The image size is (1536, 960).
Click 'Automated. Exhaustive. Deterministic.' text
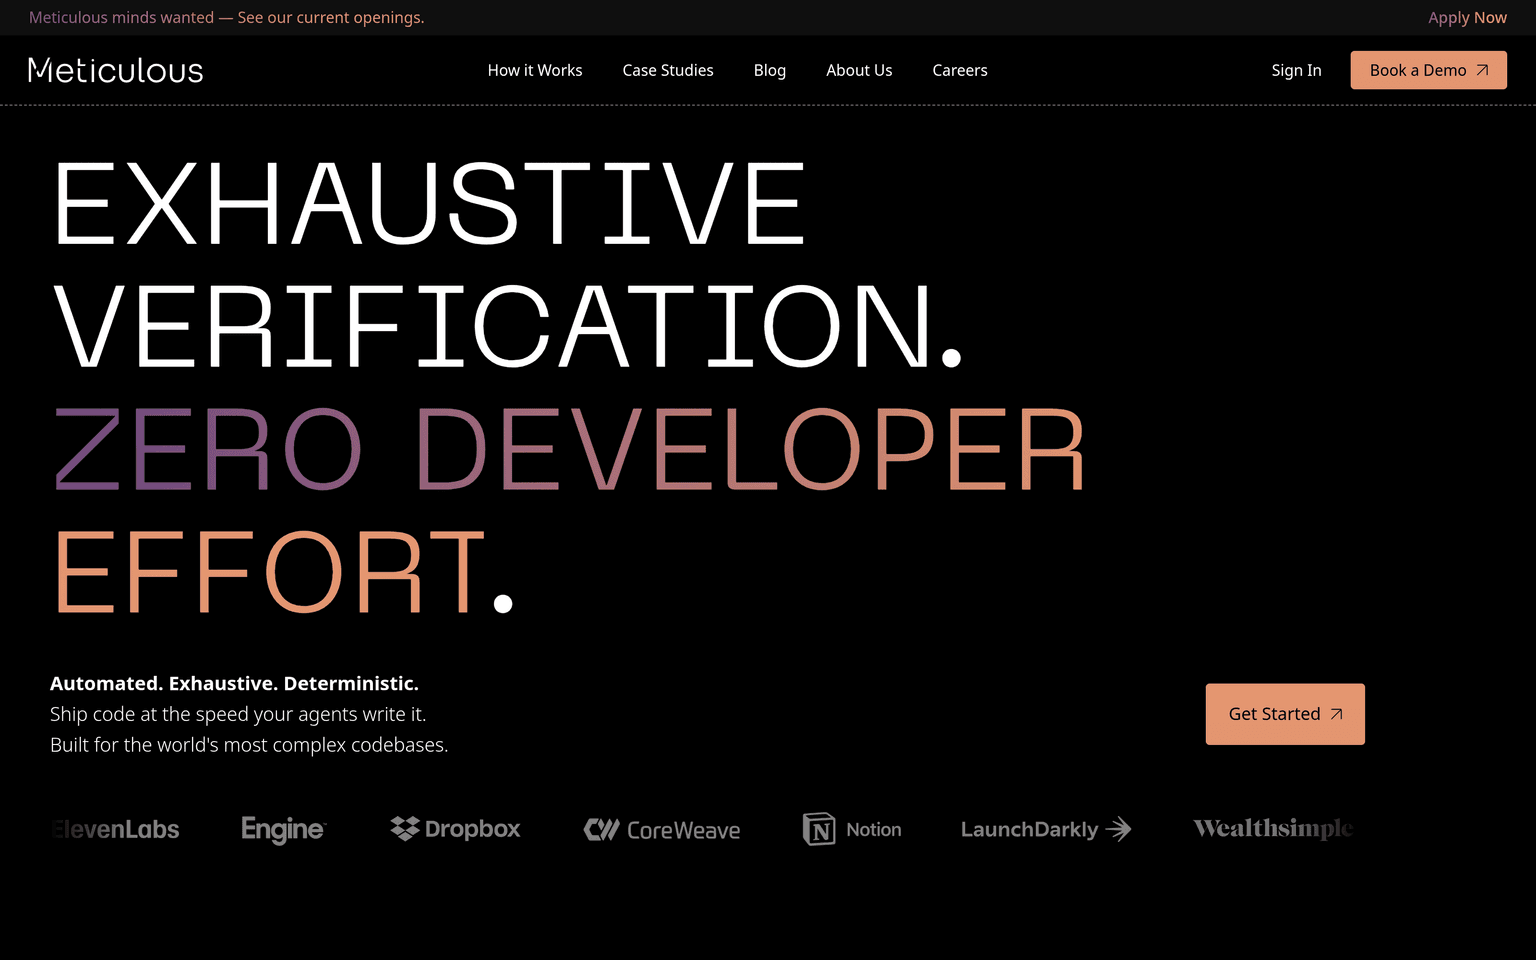[x=234, y=683]
